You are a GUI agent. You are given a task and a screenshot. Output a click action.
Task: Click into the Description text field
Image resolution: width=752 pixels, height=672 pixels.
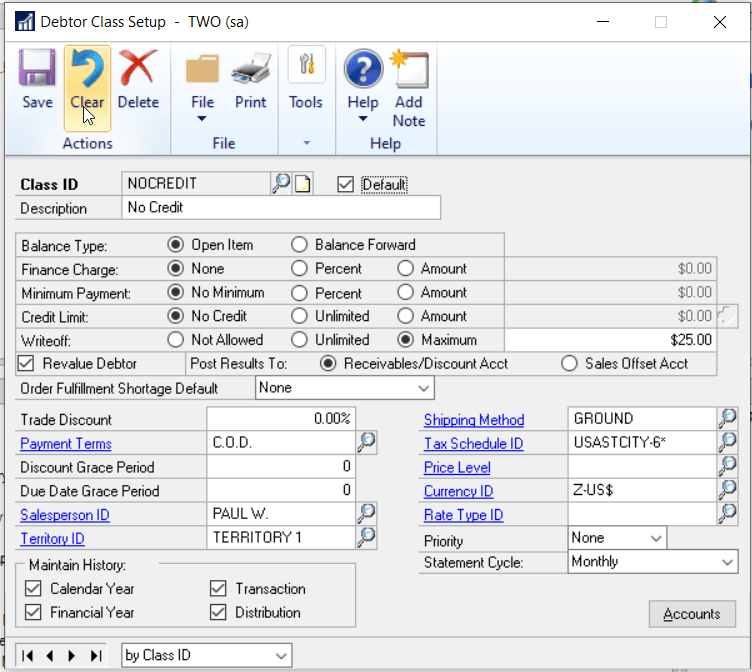[280, 208]
